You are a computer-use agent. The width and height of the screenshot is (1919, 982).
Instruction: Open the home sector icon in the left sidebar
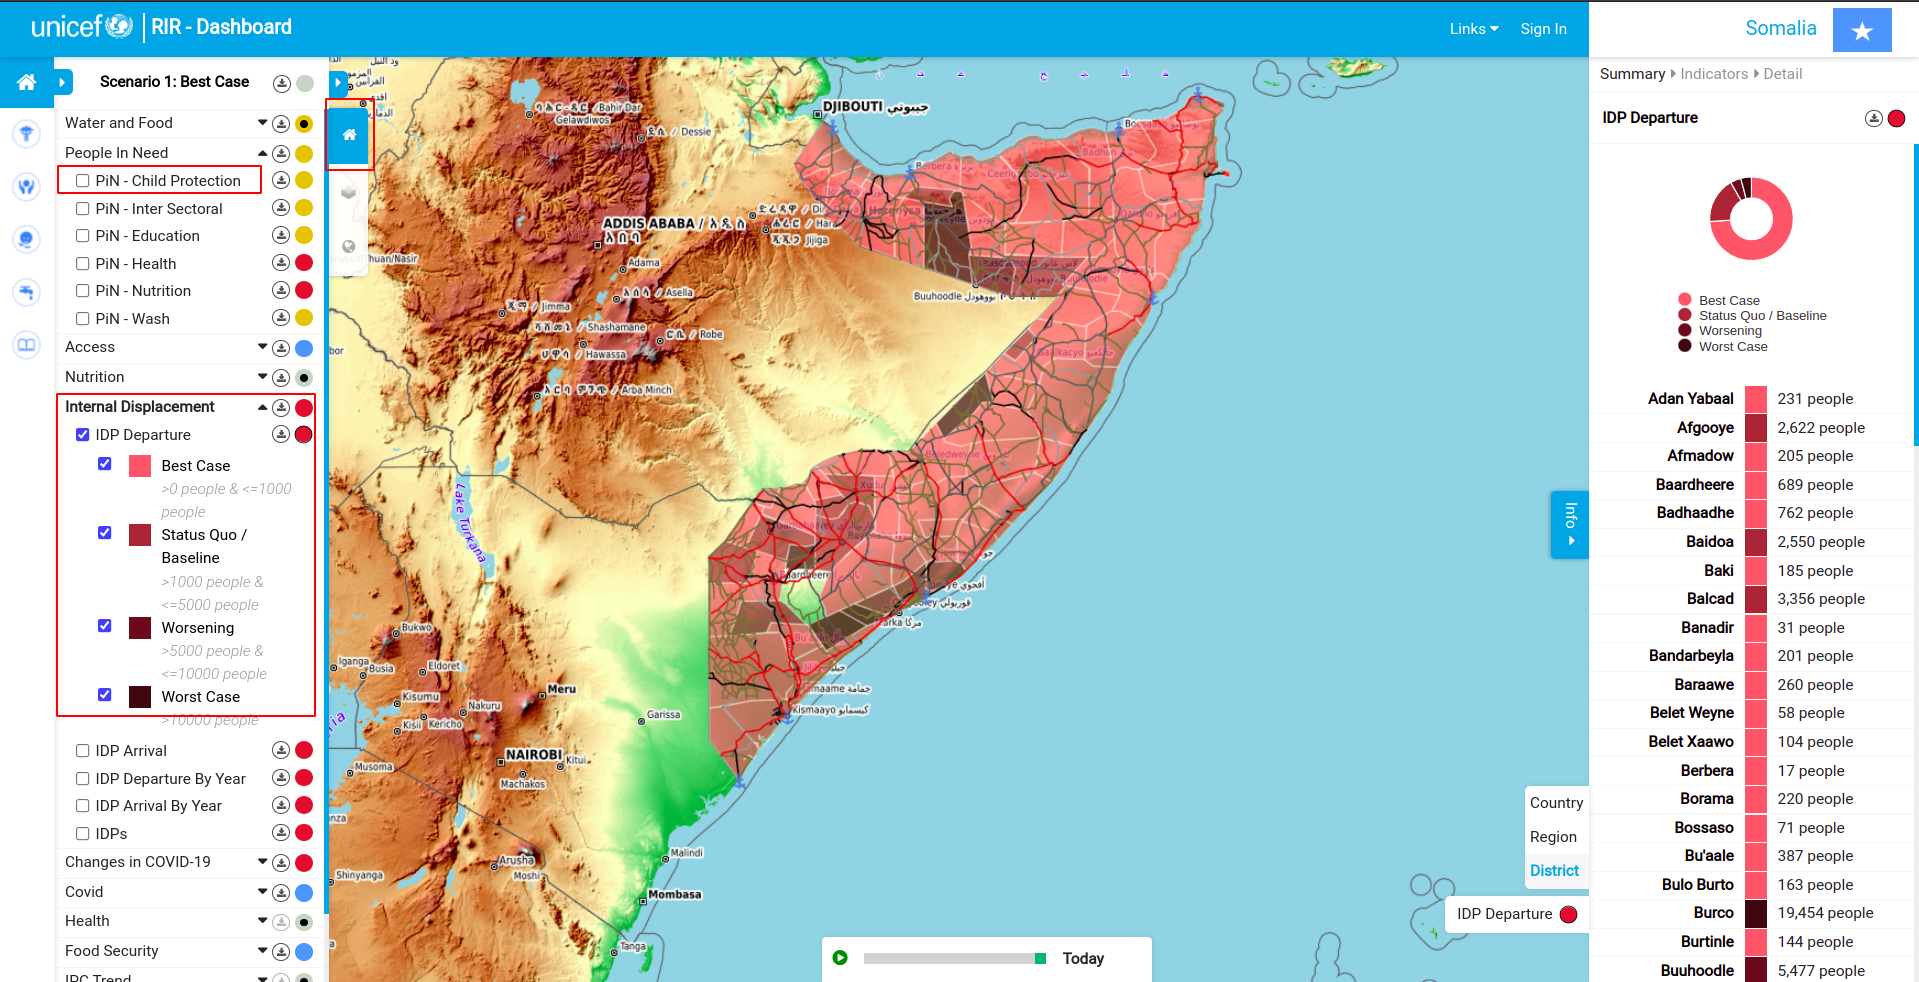(27, 82)
